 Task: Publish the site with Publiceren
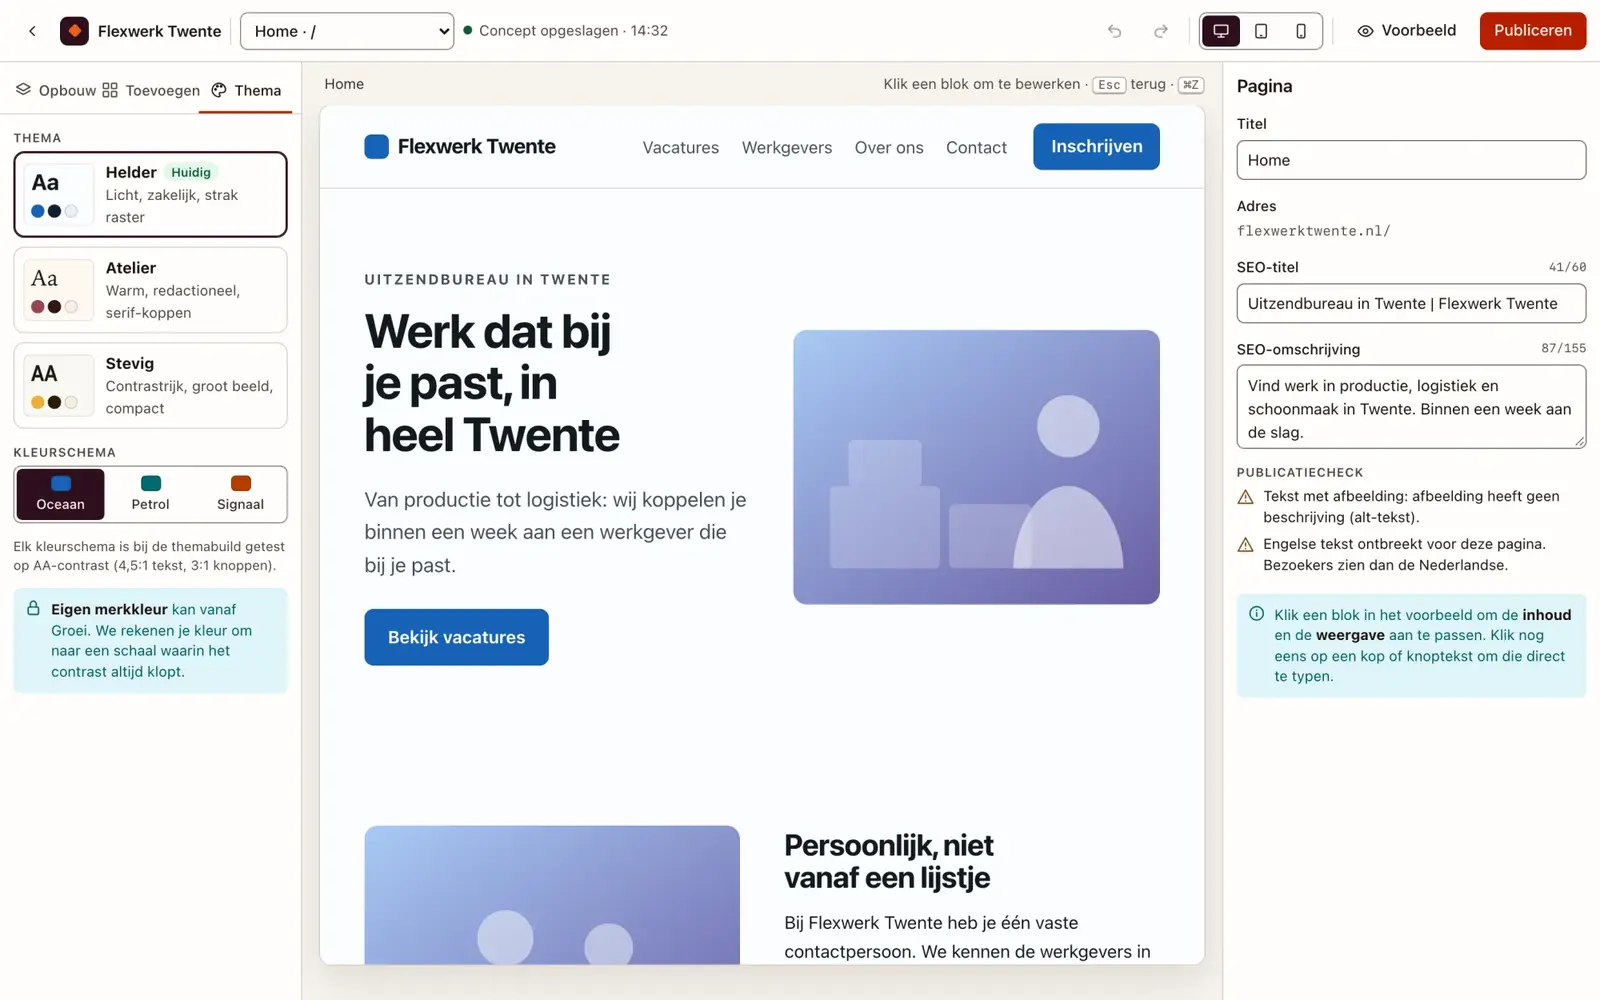[x=1532, y=31]
